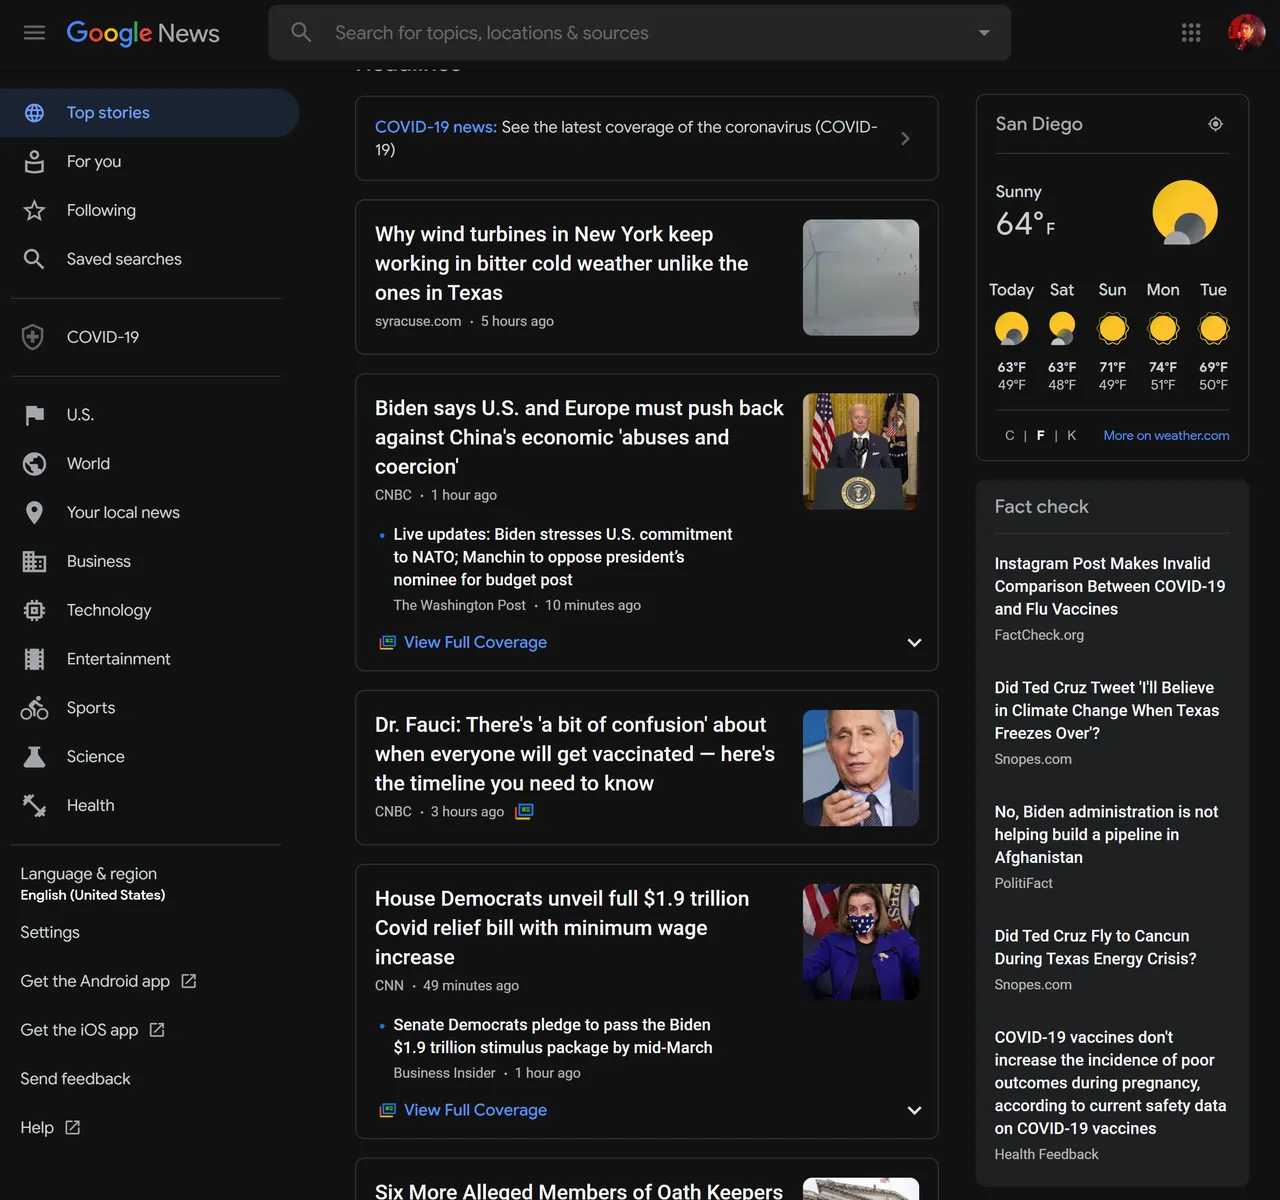The width and height of the screenshot is (1280, 1200).
Task: Open COVID-19 news banner chevron
Action: [x=905, y=138]
